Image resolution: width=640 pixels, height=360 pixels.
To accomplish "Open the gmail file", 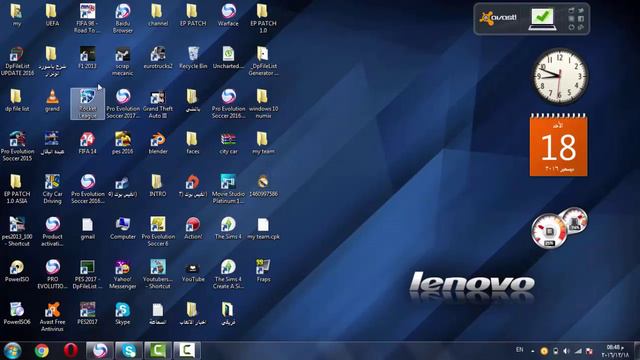I will click(87, 228).
